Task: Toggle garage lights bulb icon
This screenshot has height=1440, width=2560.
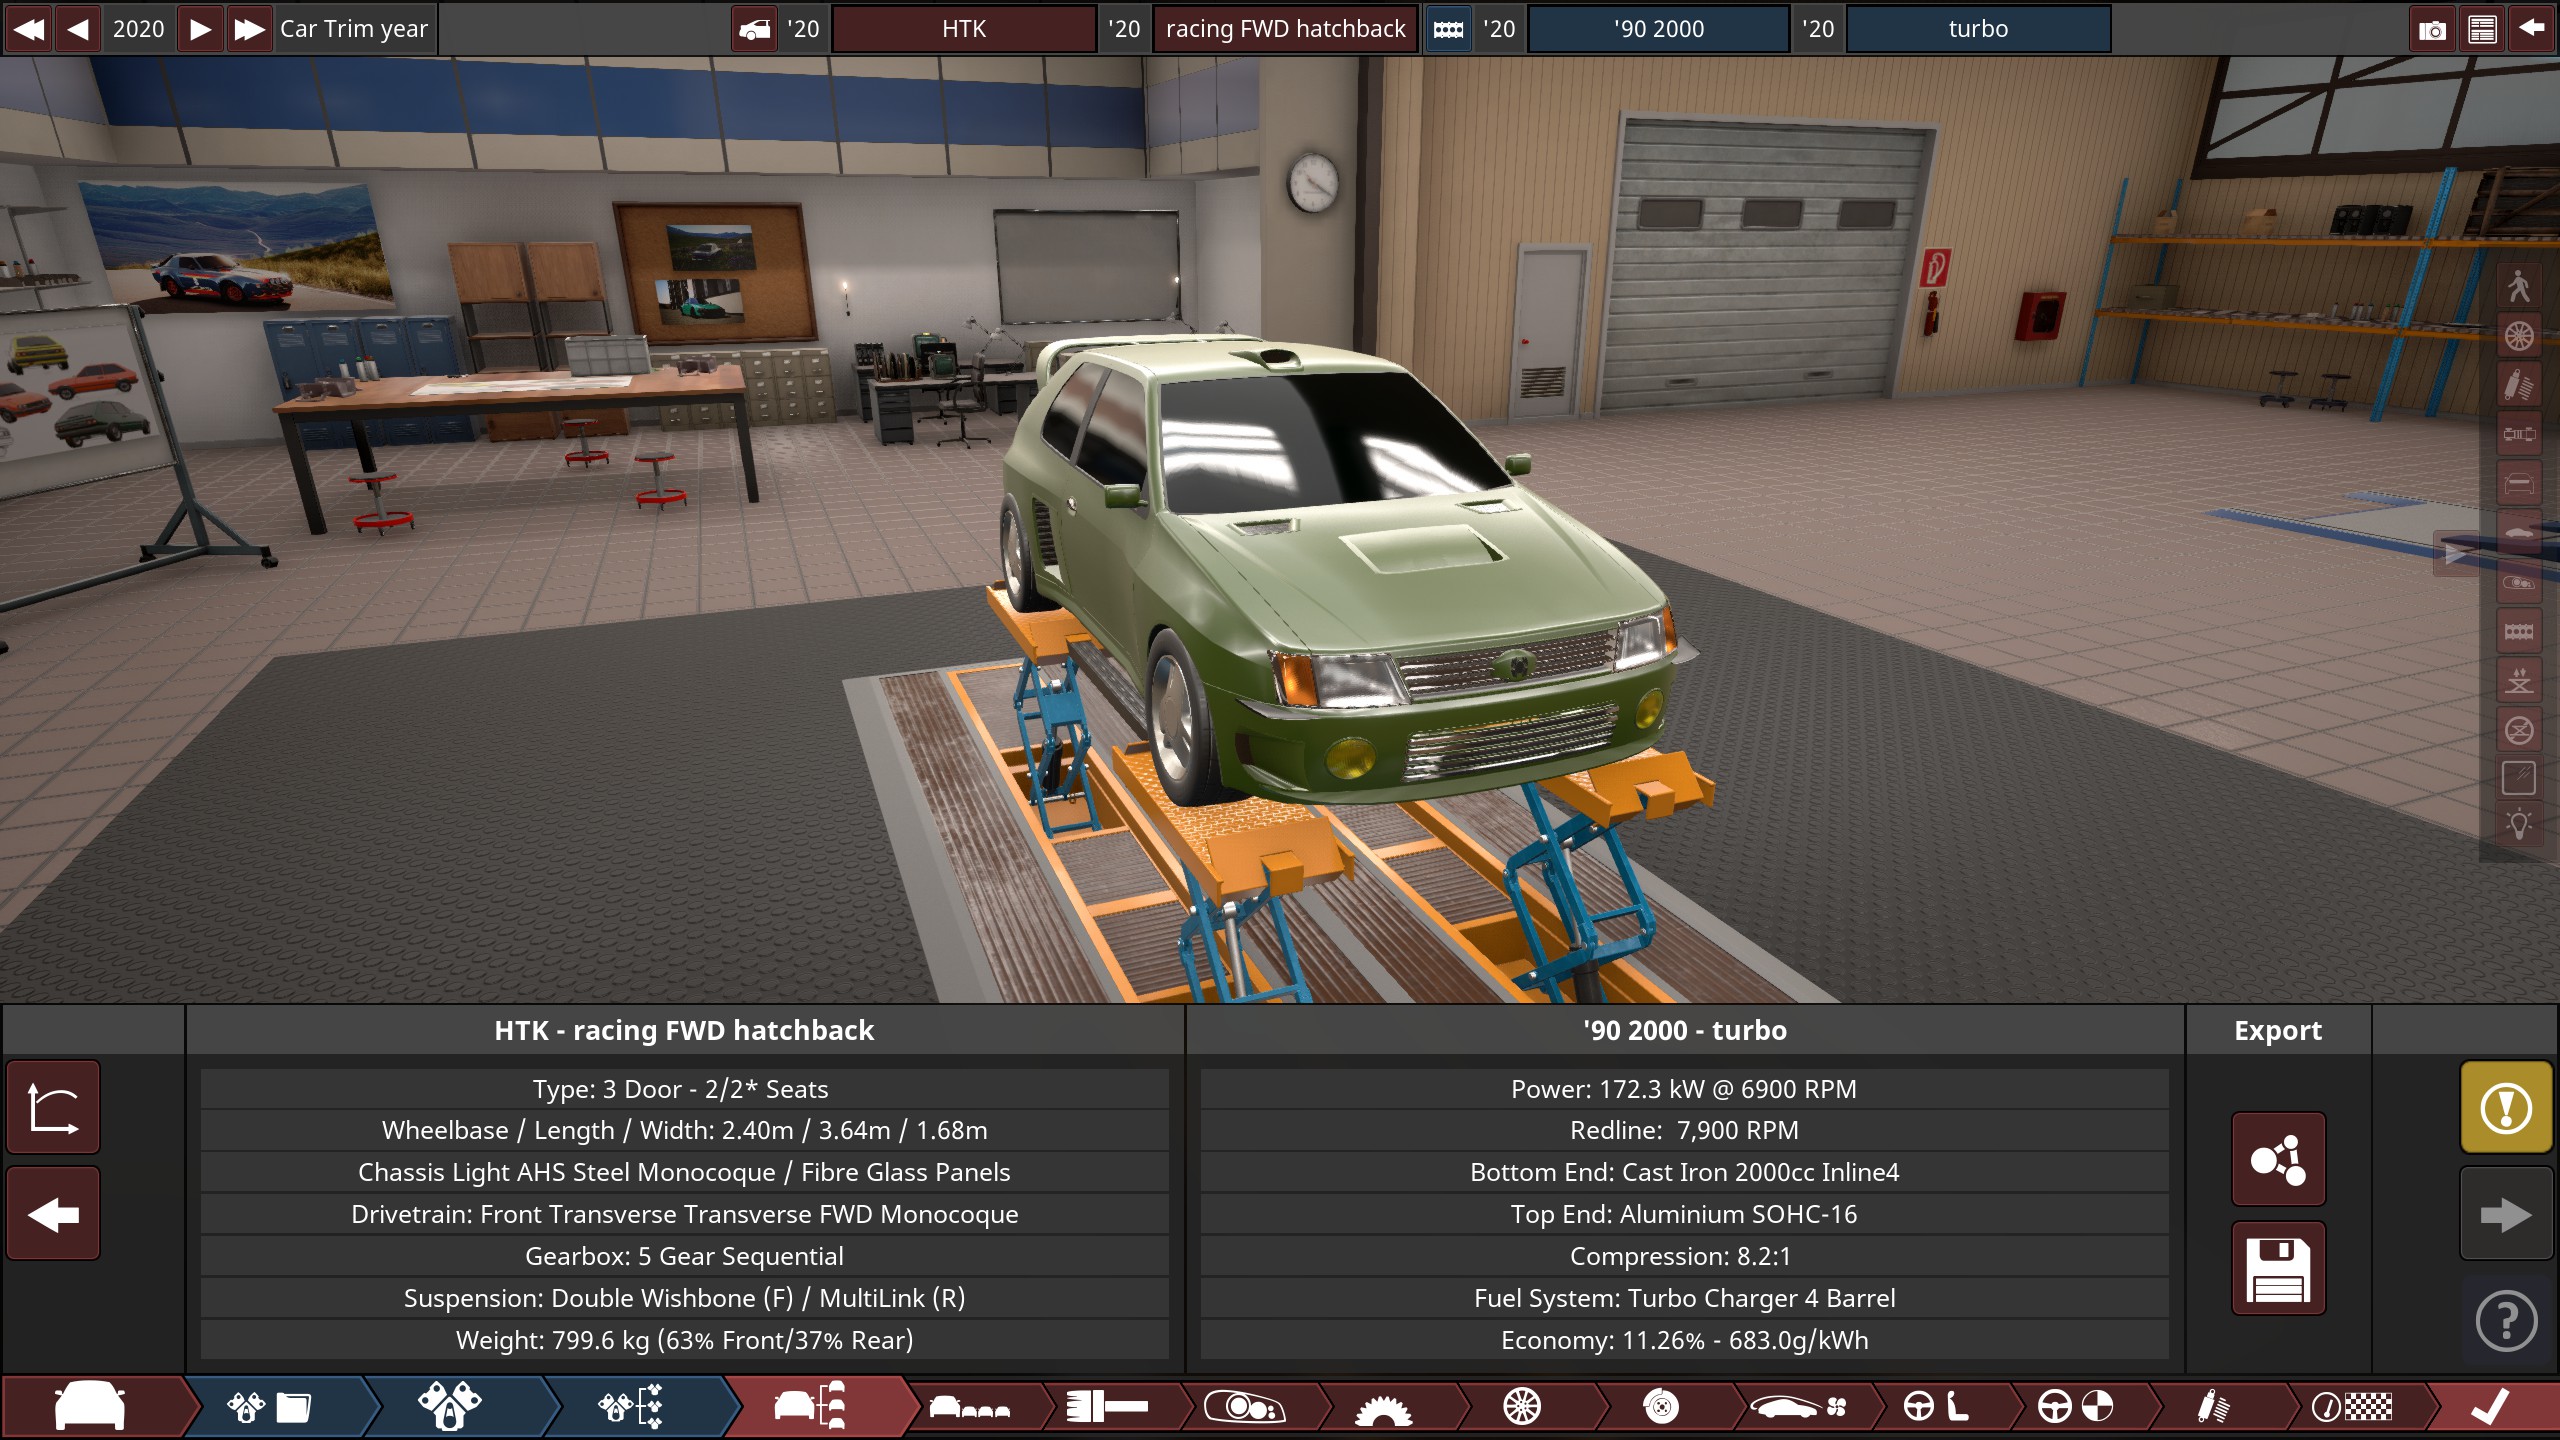Action: point(2519,826)
